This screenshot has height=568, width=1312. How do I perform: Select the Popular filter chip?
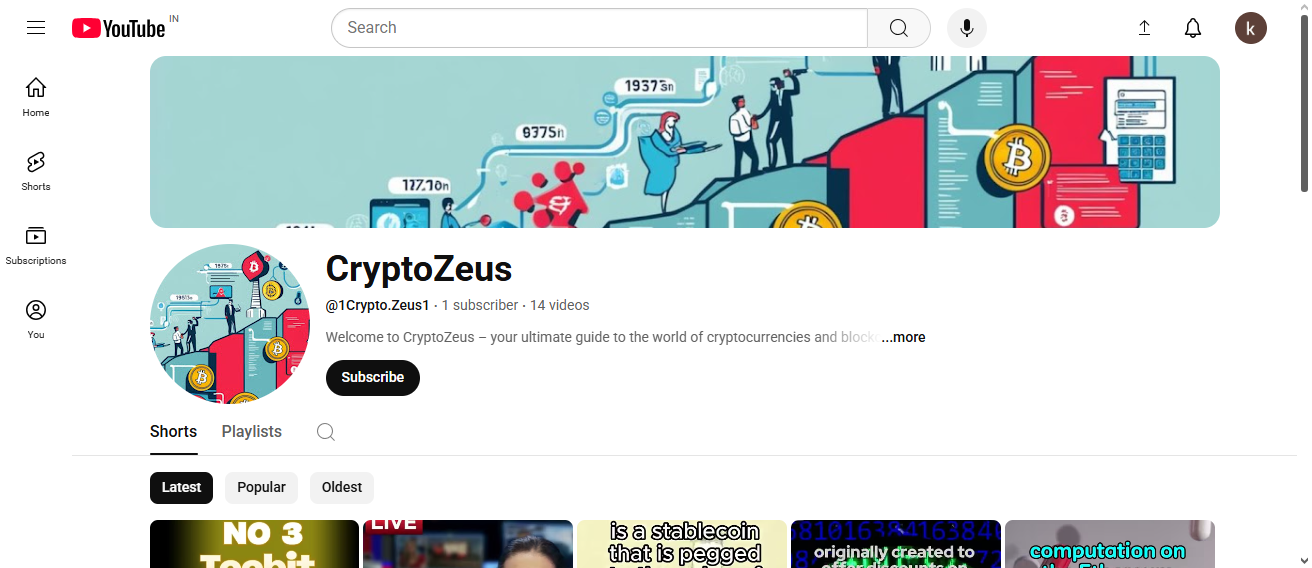261,488
